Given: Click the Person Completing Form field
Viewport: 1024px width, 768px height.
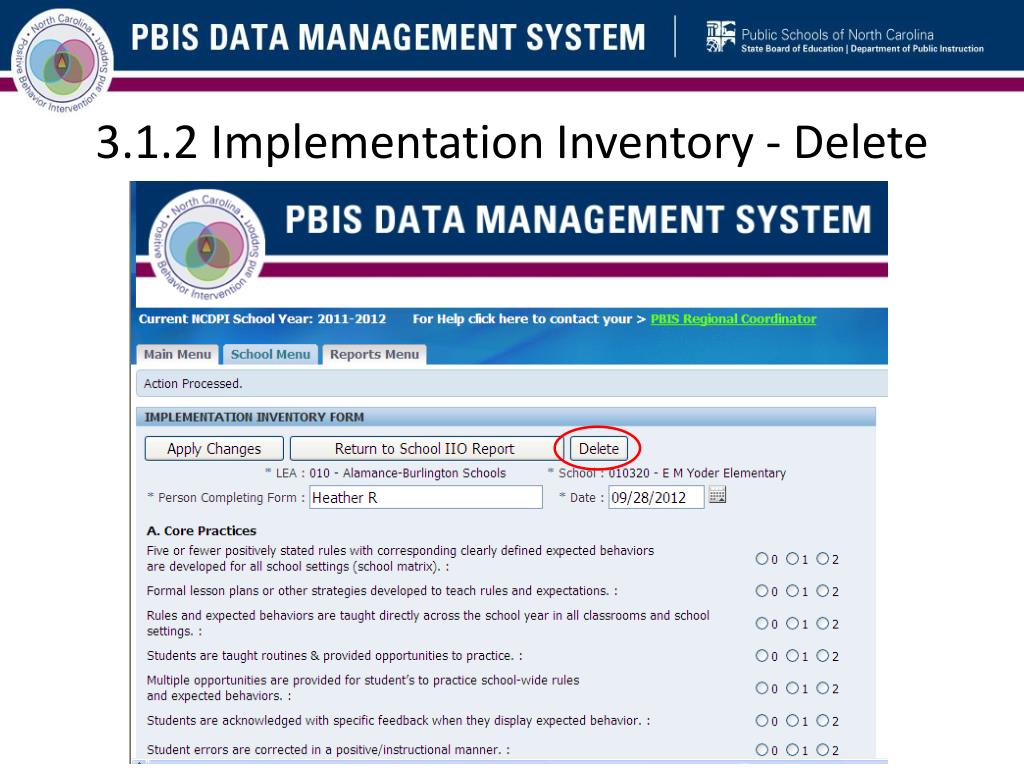Looking at the screenshot, I should tap(426, 497).
